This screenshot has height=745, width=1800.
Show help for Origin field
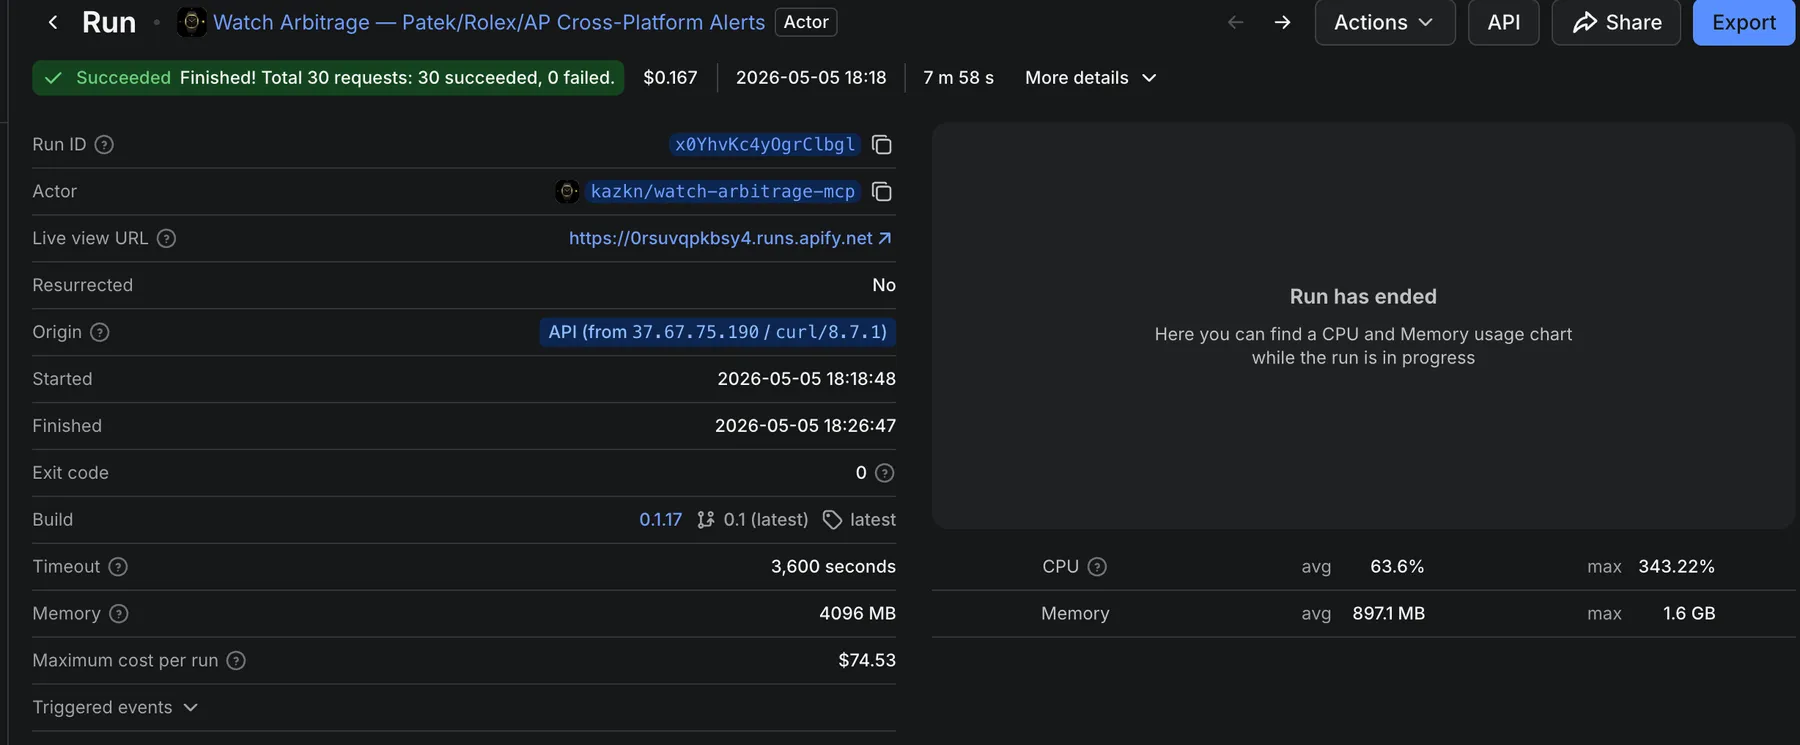click(100, 332)
